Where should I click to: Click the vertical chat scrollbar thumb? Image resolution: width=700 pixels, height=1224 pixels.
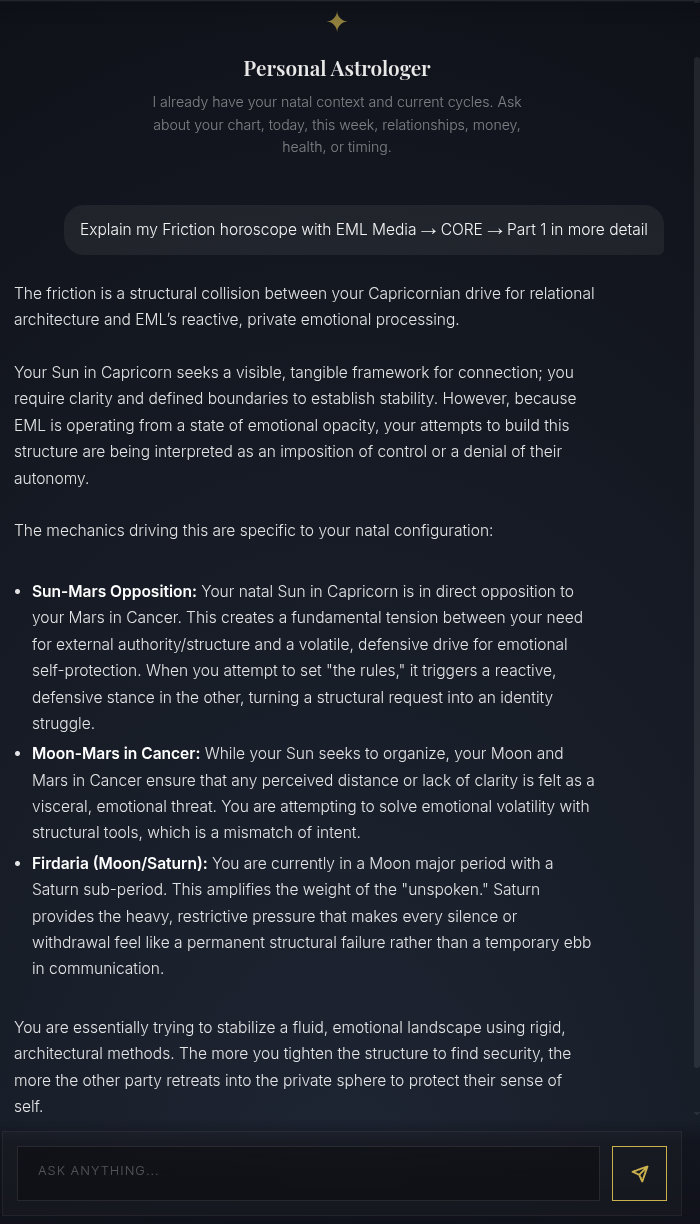(x=695, y=563)
